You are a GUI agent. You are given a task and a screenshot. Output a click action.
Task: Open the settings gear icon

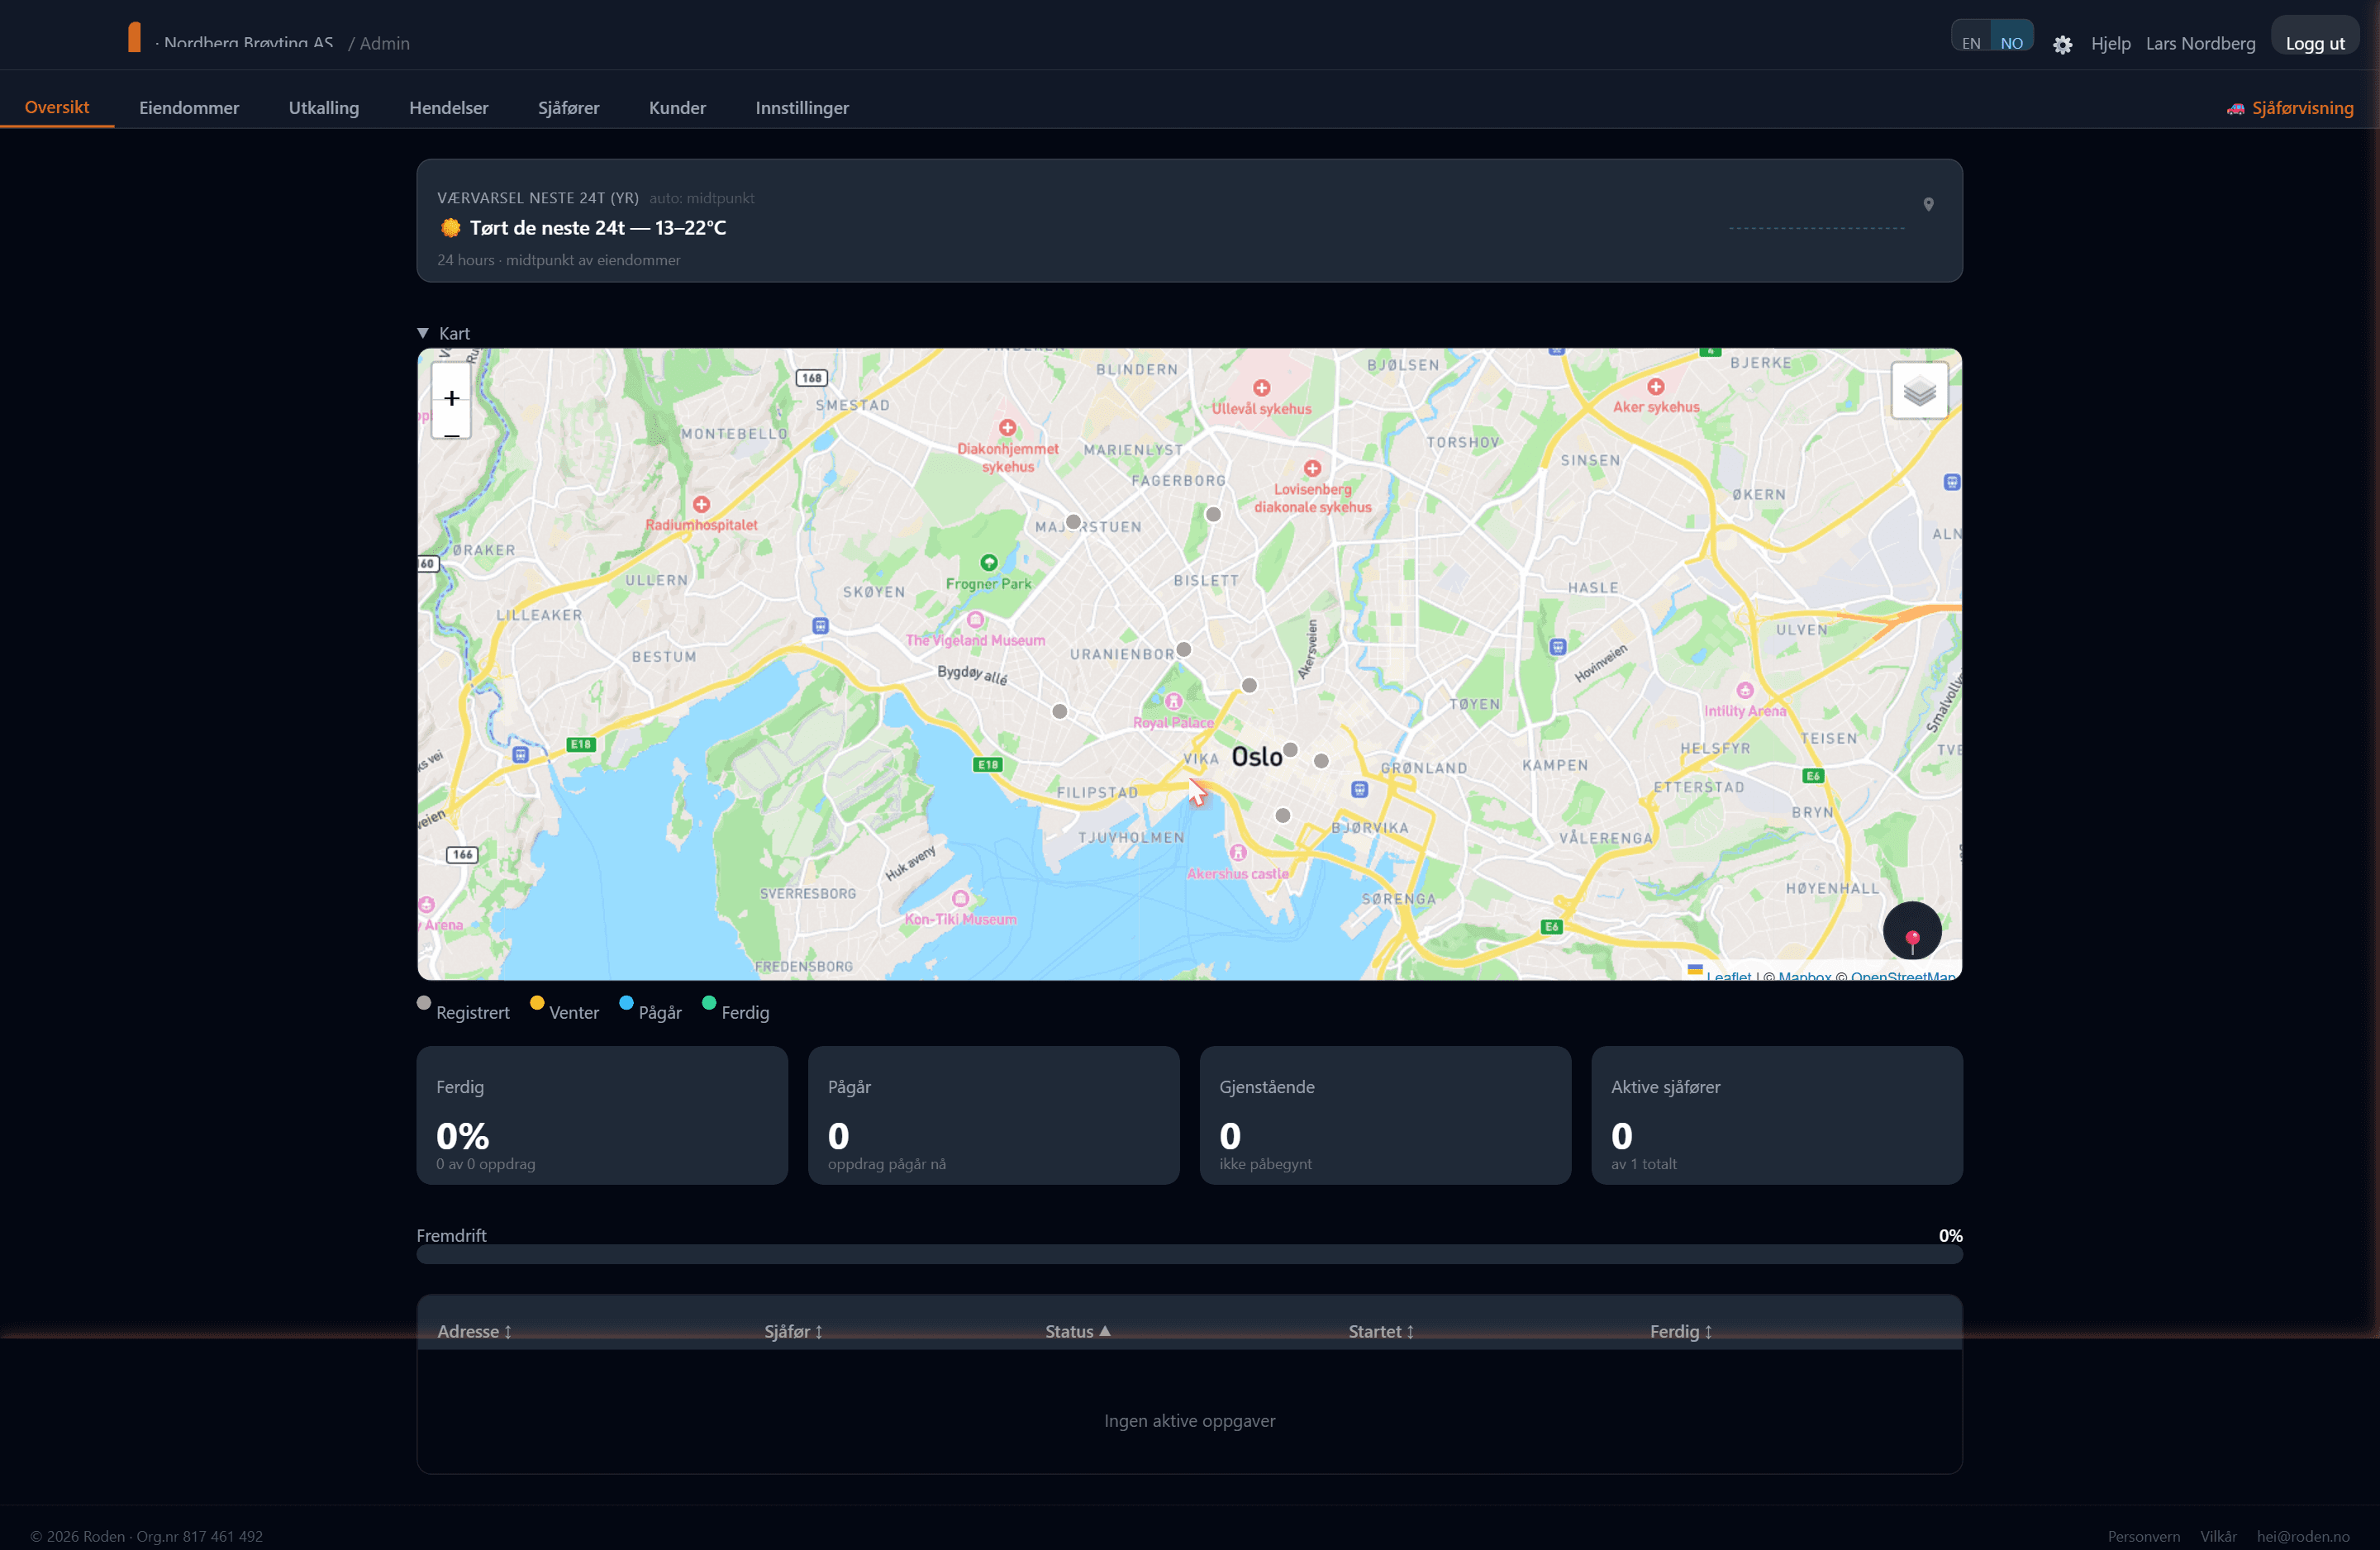pos(2062,44)
